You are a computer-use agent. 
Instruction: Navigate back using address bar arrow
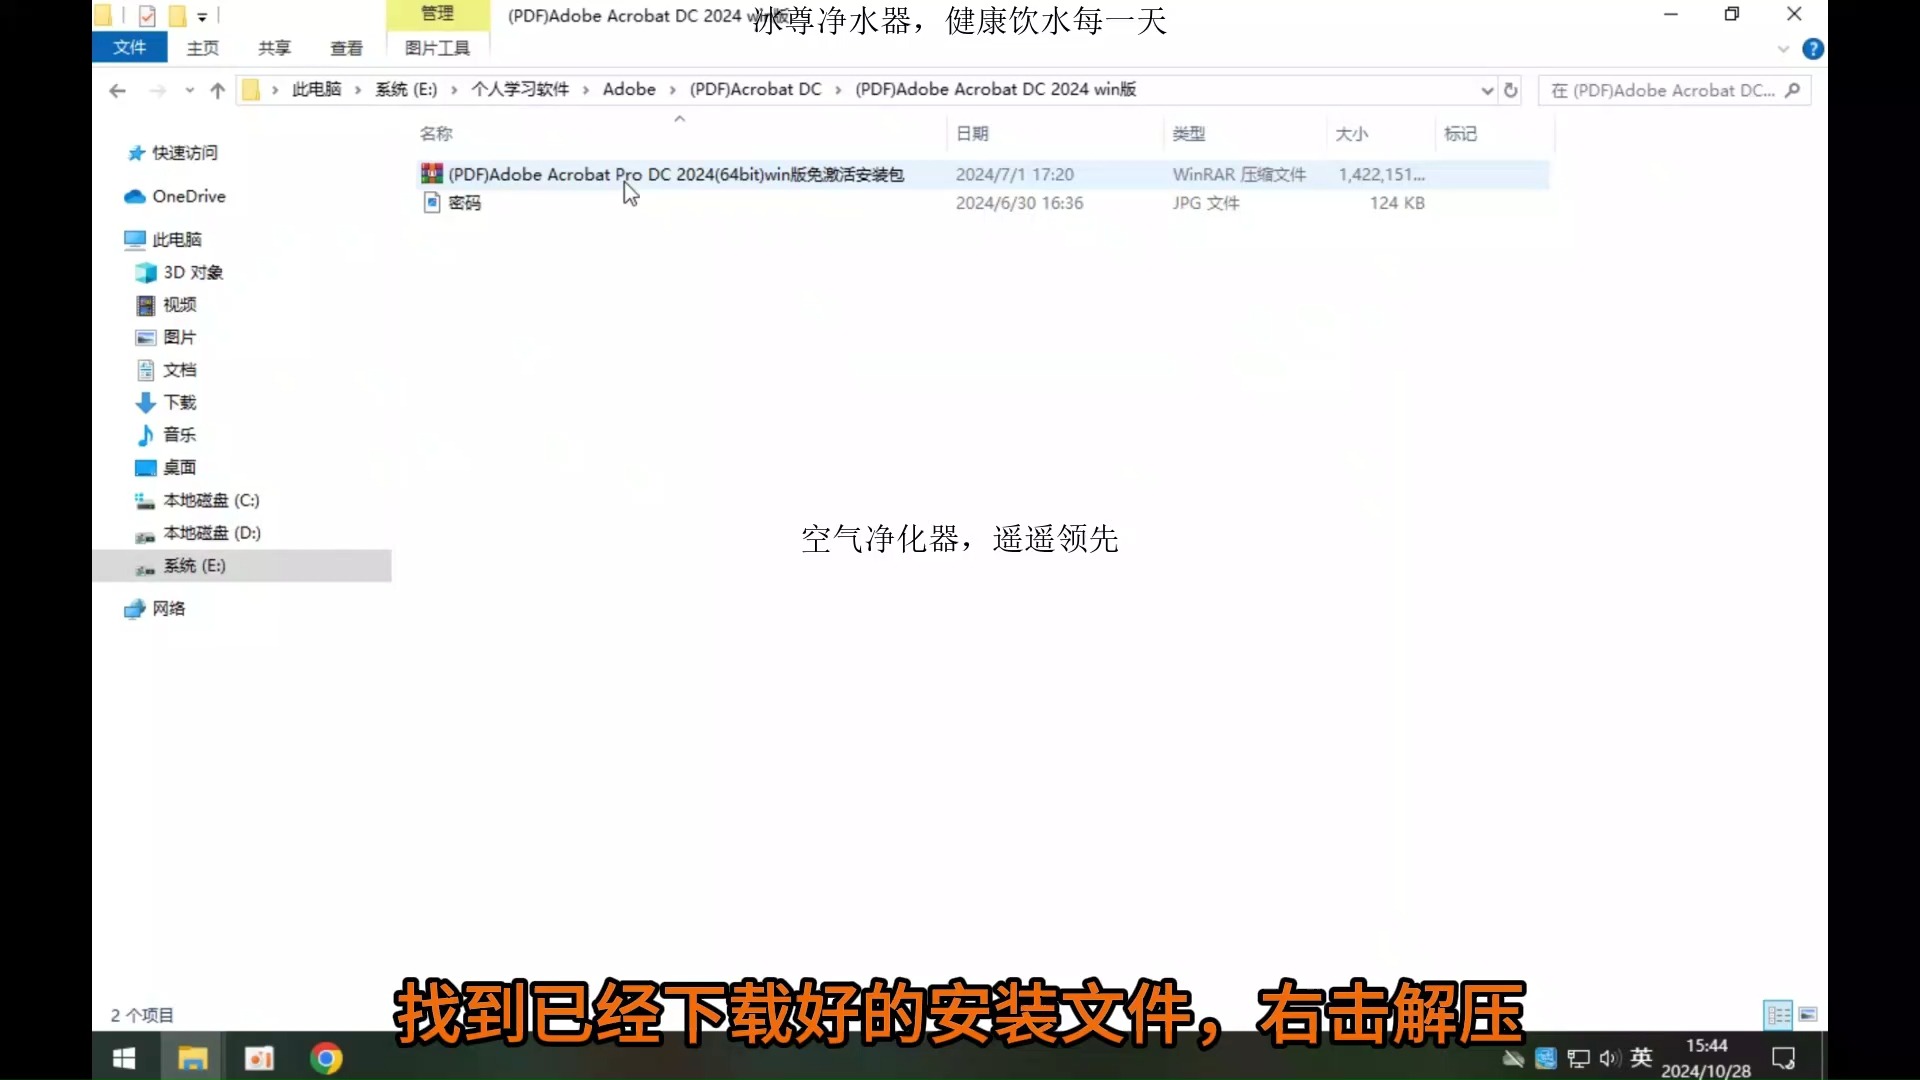coord(116,90)
